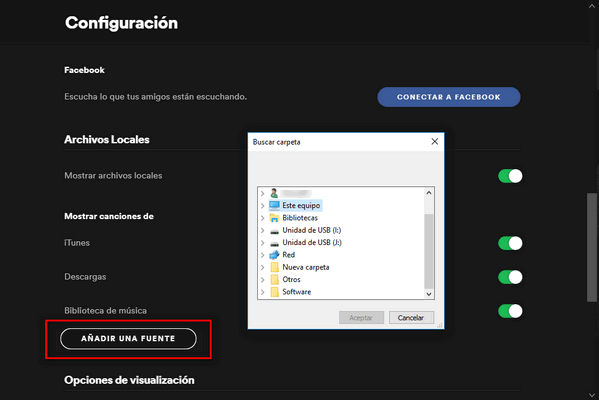Select Unidad de USB (I:) entry
The image size is (599, 400).
click(312, 230)
